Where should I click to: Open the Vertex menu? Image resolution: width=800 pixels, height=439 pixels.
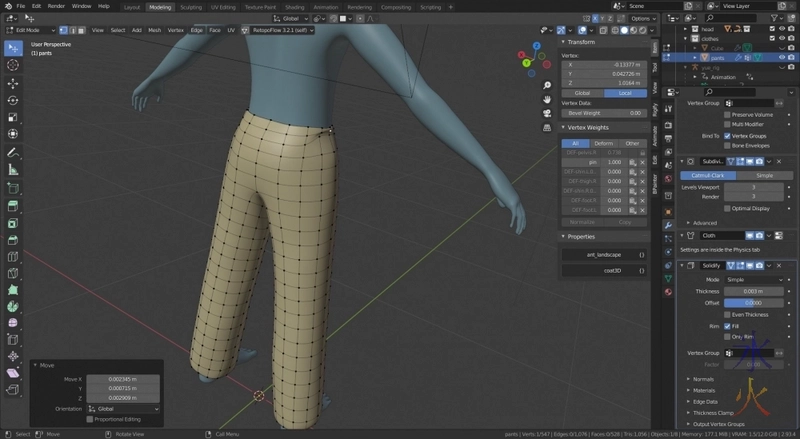176,30
